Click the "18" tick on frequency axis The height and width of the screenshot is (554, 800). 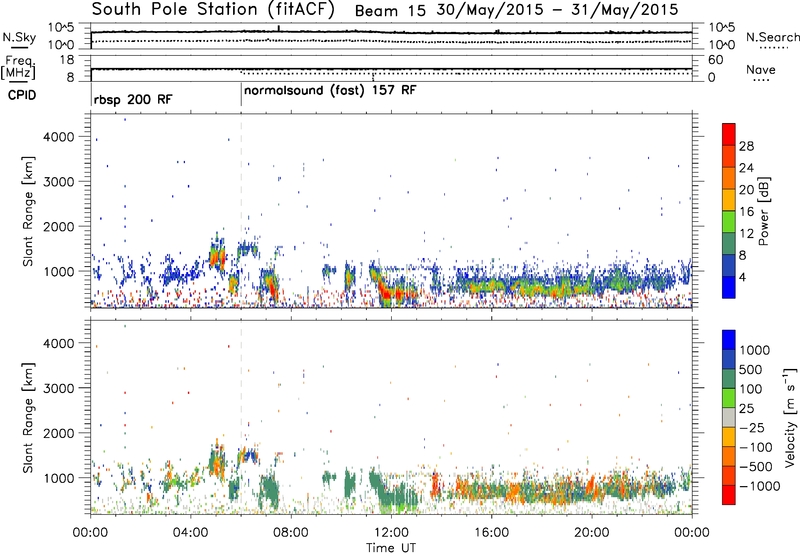(67, 59)
